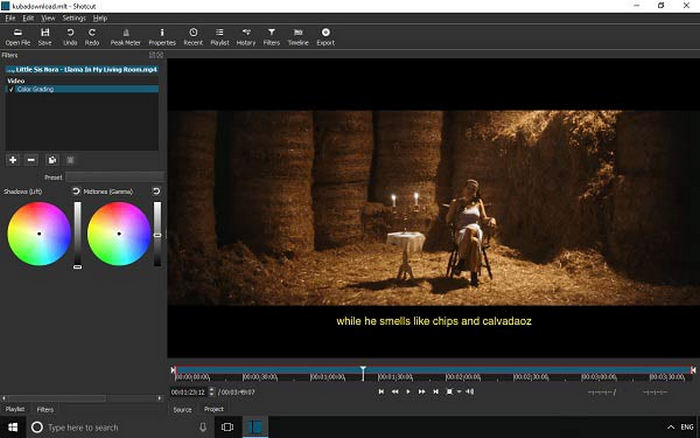Open the Help menu
The width and height of the screenshot is (700, 438).
tap(100, 18)
